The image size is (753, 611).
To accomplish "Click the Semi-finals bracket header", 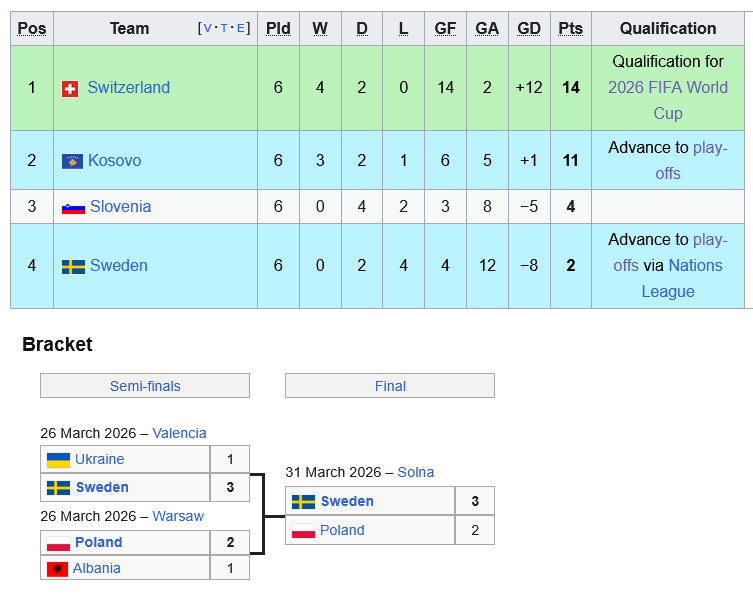I will [x=145, y=386].
